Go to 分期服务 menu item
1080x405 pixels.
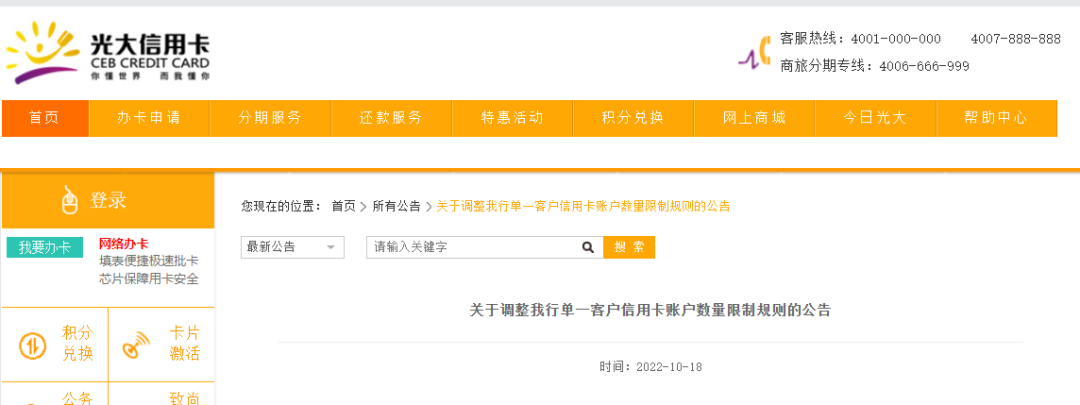pyautogui.click(x=270, y=118)
